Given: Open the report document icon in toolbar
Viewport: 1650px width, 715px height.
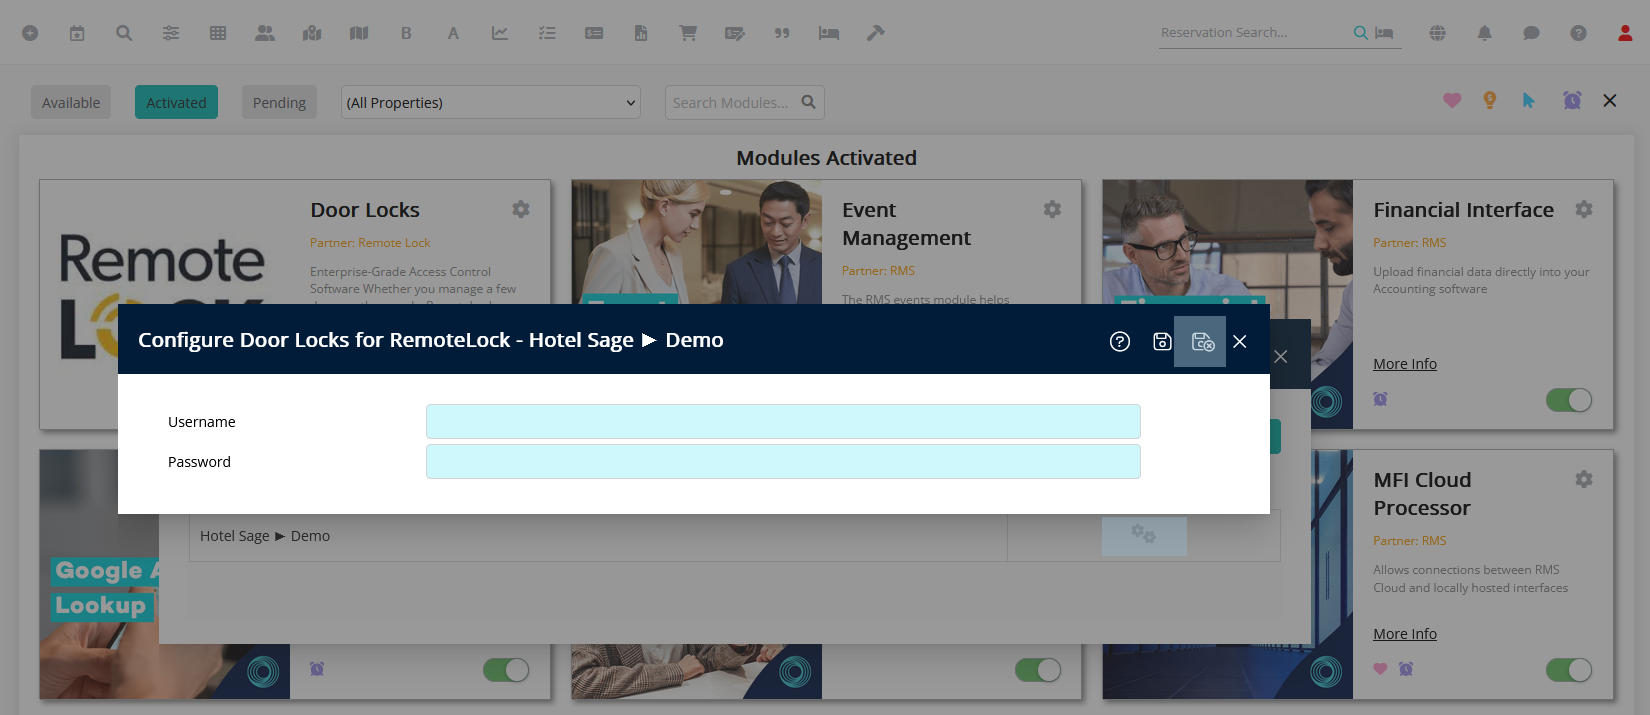Looking at the screenshot, I should 641,33.
